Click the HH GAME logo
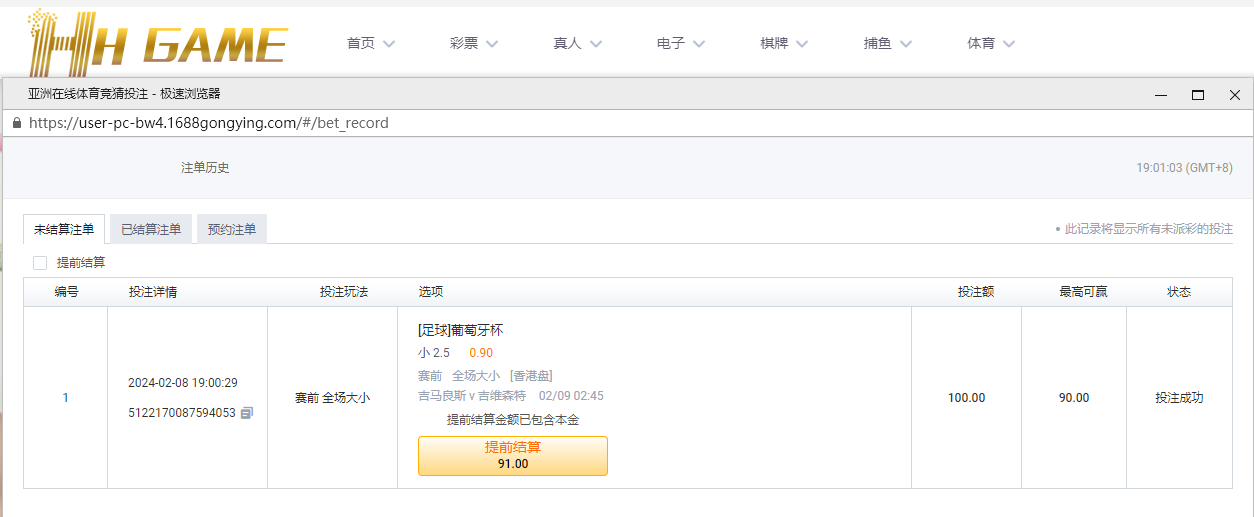Screen dimensions: 1254x517 (158, 43)
